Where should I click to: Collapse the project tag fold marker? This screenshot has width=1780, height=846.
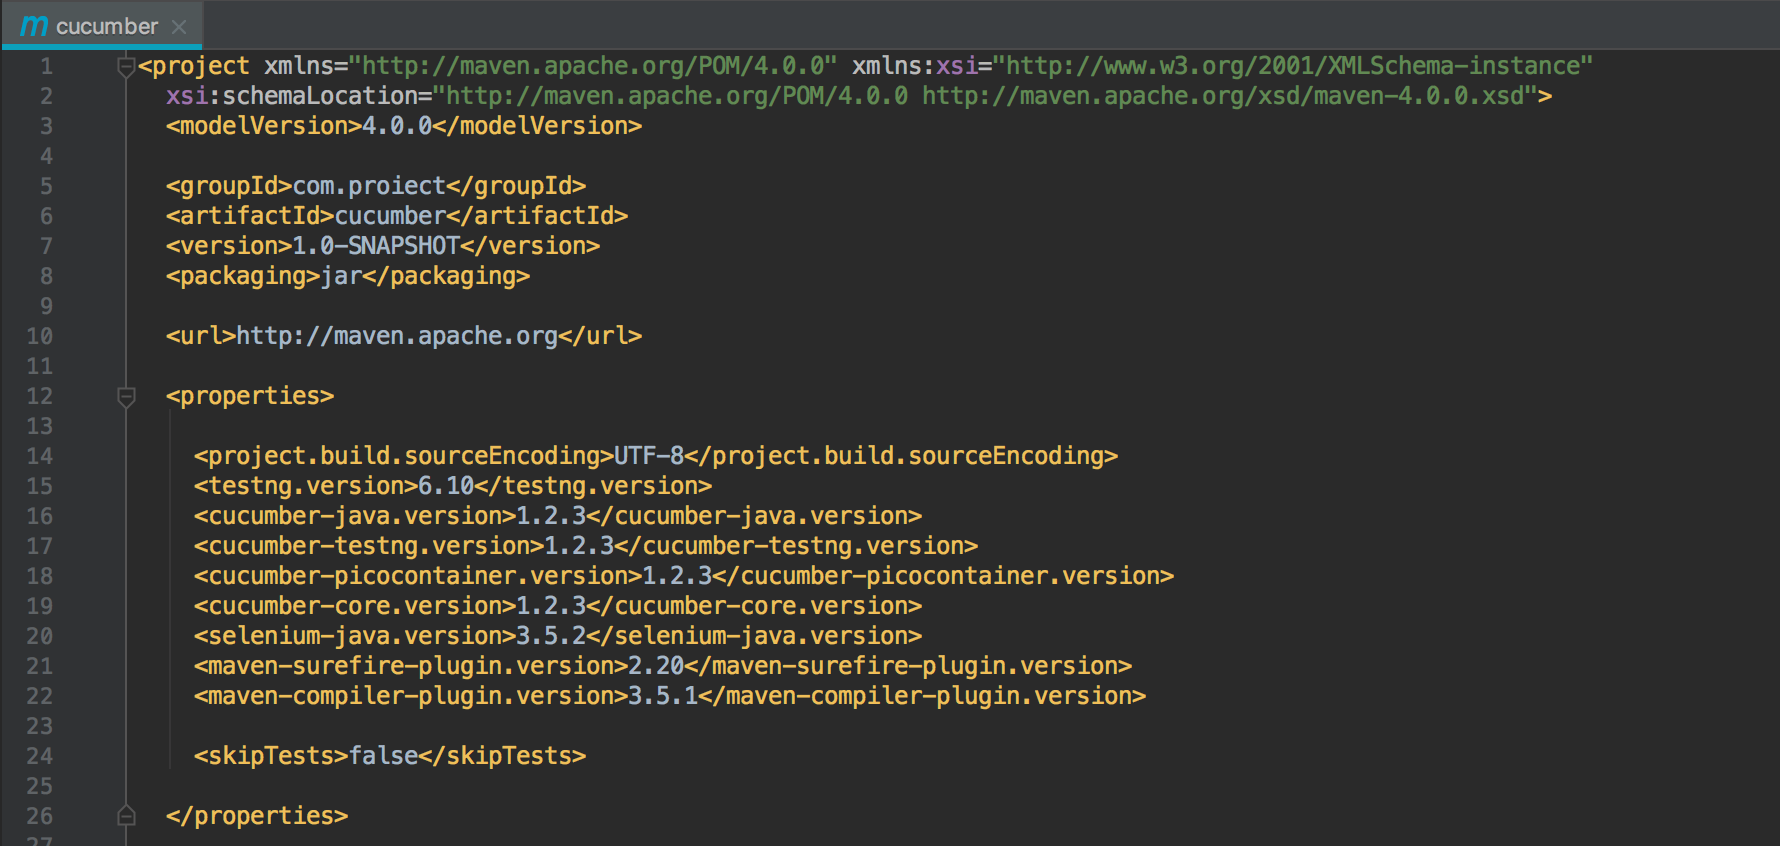tap(126, 67)
